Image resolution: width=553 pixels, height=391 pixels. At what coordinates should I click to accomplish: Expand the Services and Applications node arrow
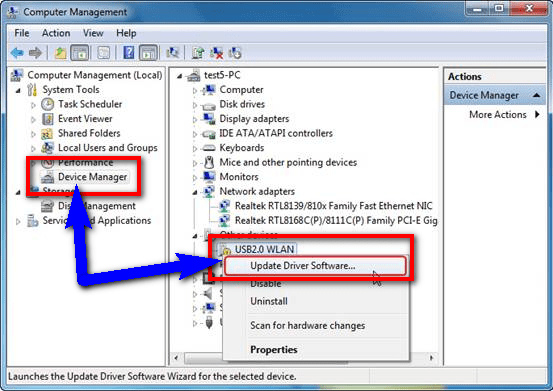tap(18, 221)
